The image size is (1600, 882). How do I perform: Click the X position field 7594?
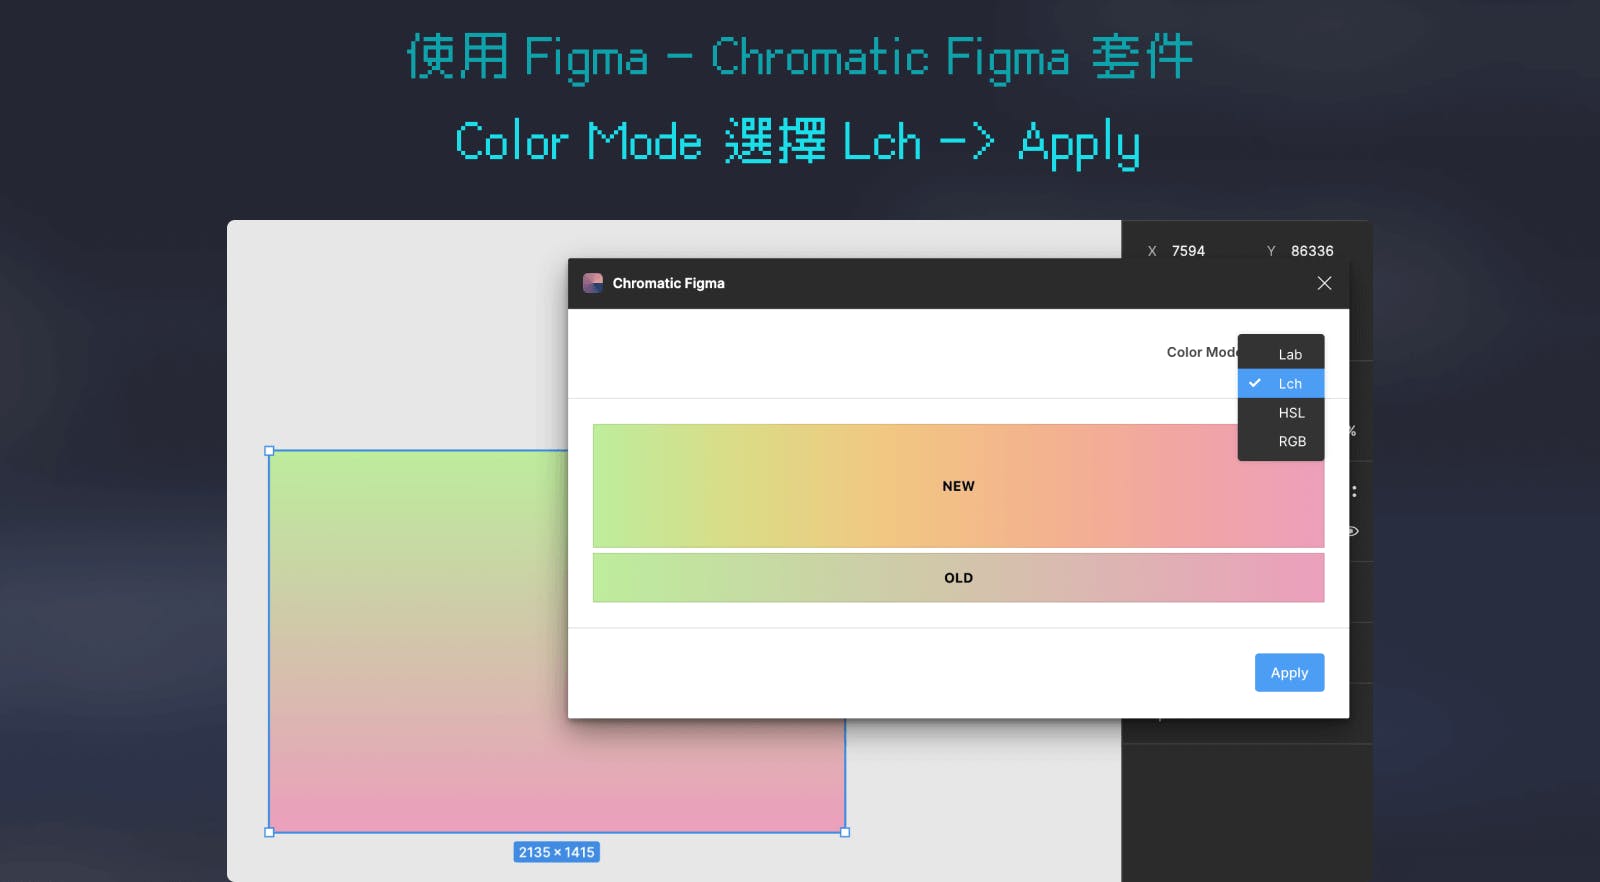(1188, 251)
